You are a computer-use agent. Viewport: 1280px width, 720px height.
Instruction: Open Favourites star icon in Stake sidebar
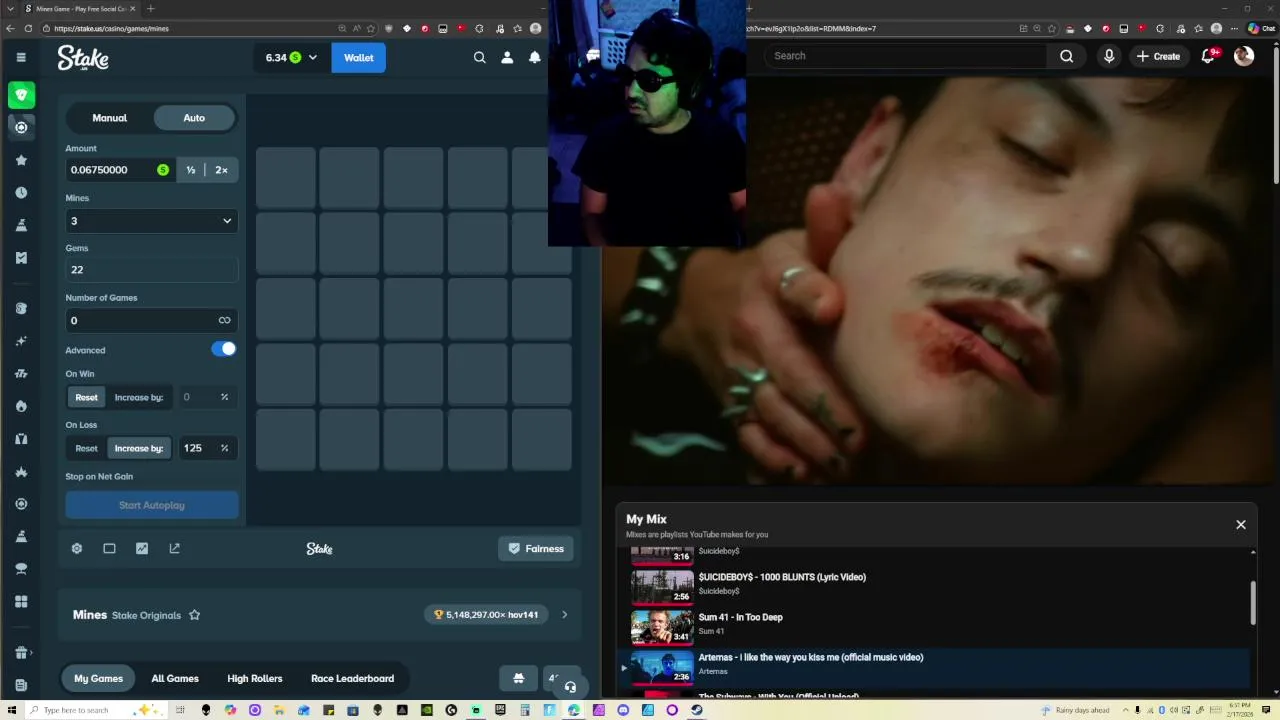click(21, 160)
